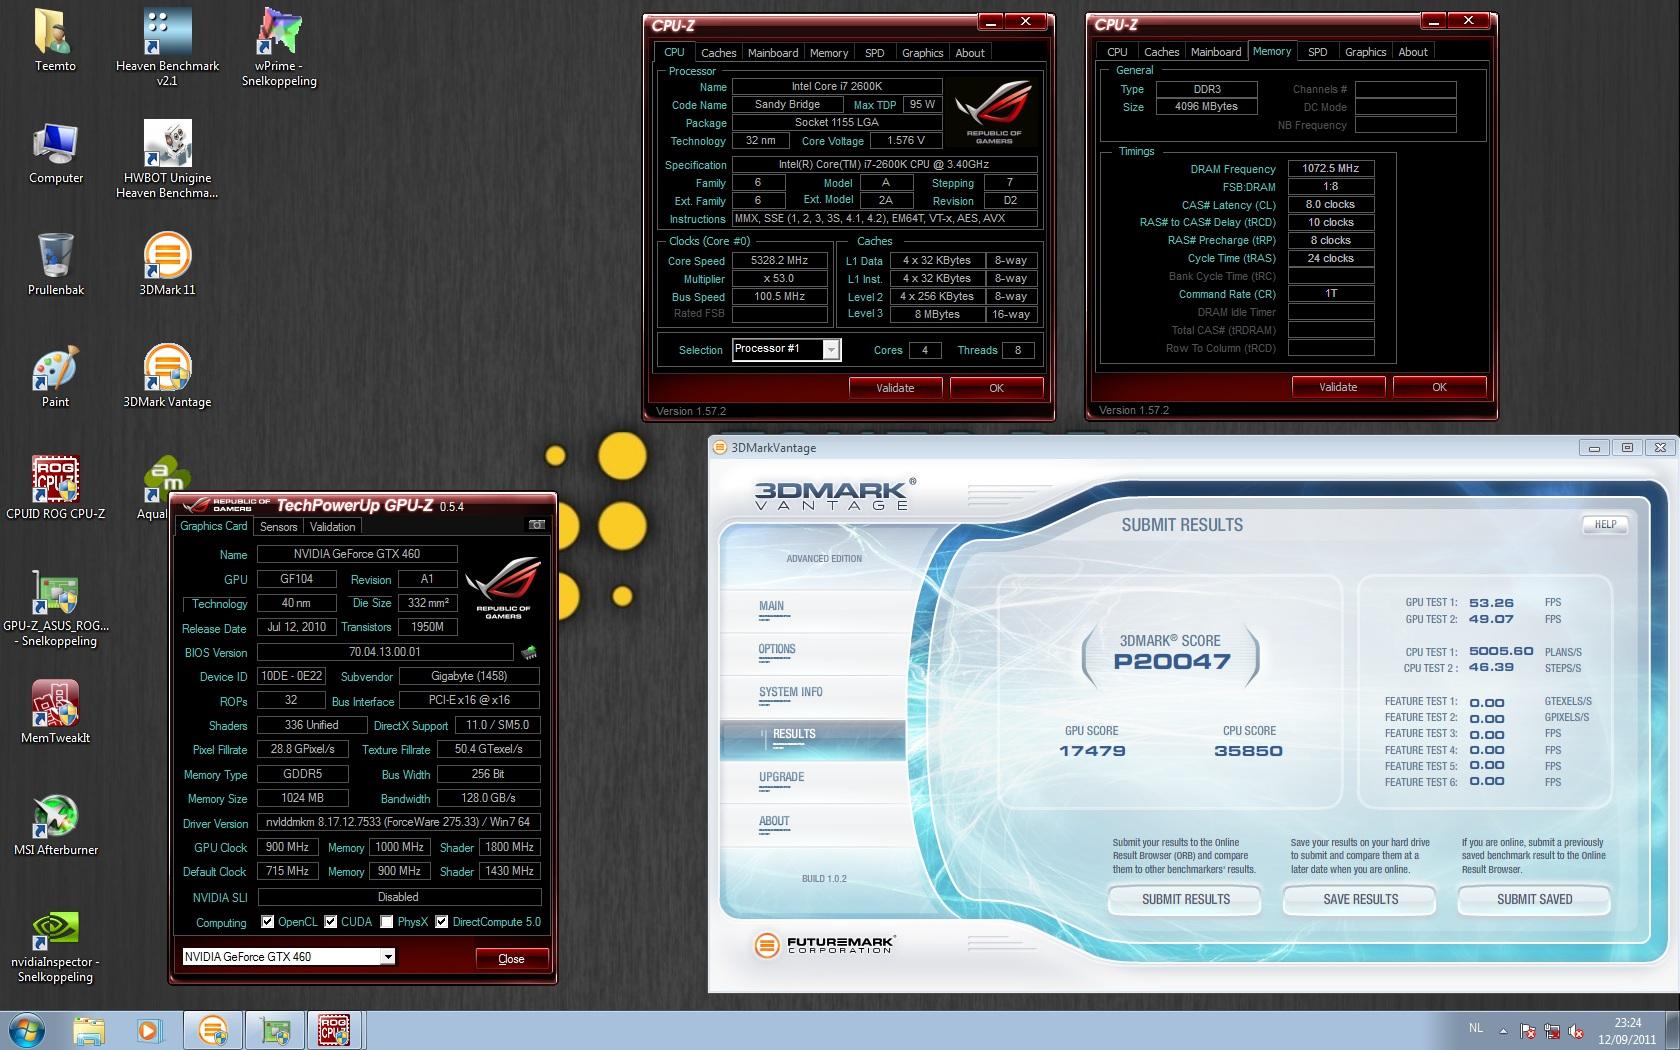Click OK in the left CPU-Z window
1680x1050 pixels.
pos(996,388)
